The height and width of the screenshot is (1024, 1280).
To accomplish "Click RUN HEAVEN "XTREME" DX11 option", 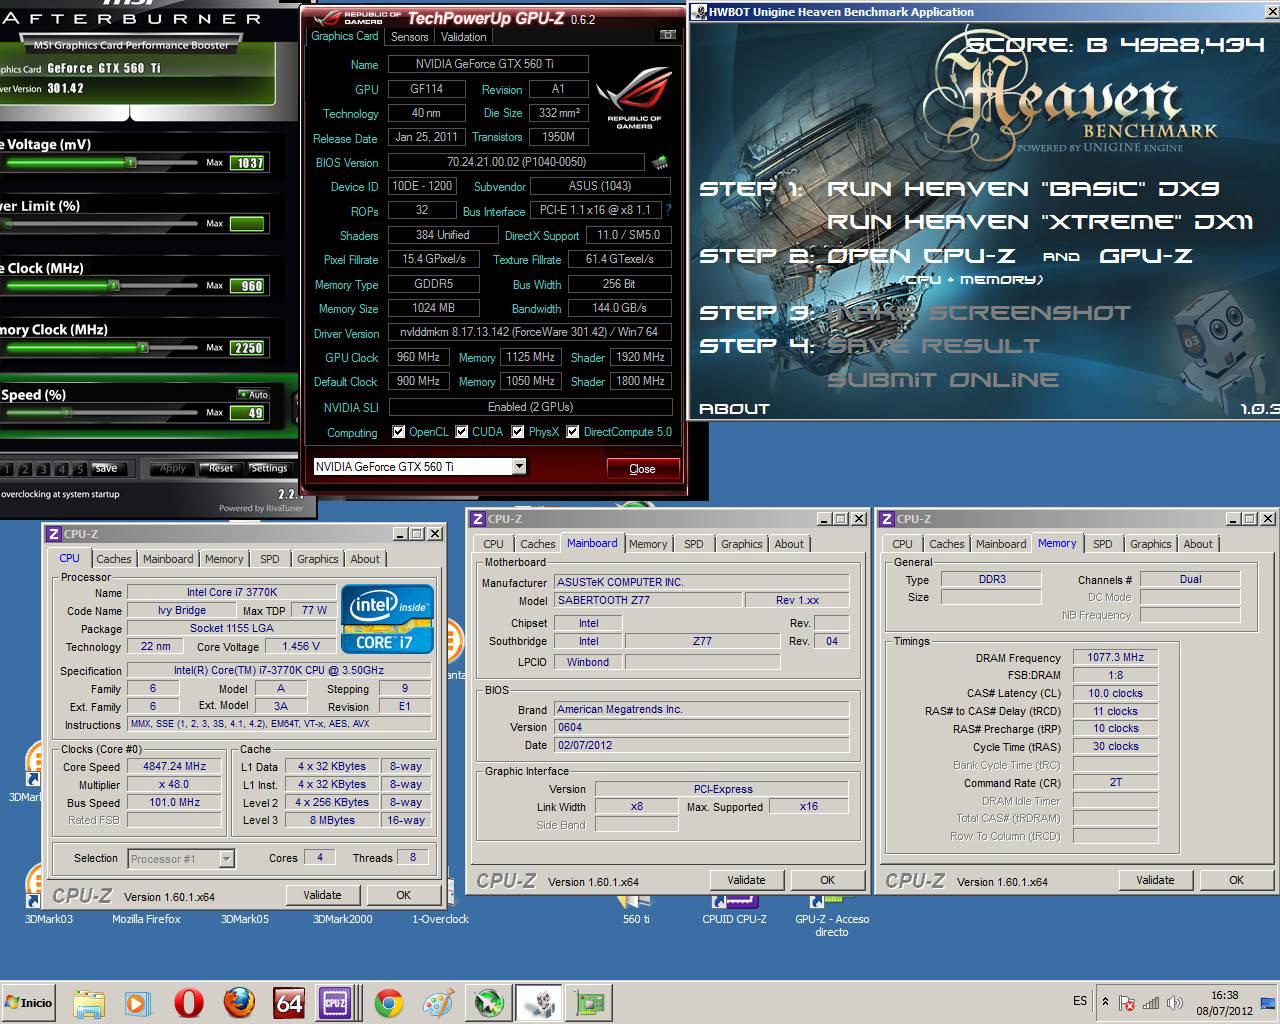I will click(x=1040, y=222).
